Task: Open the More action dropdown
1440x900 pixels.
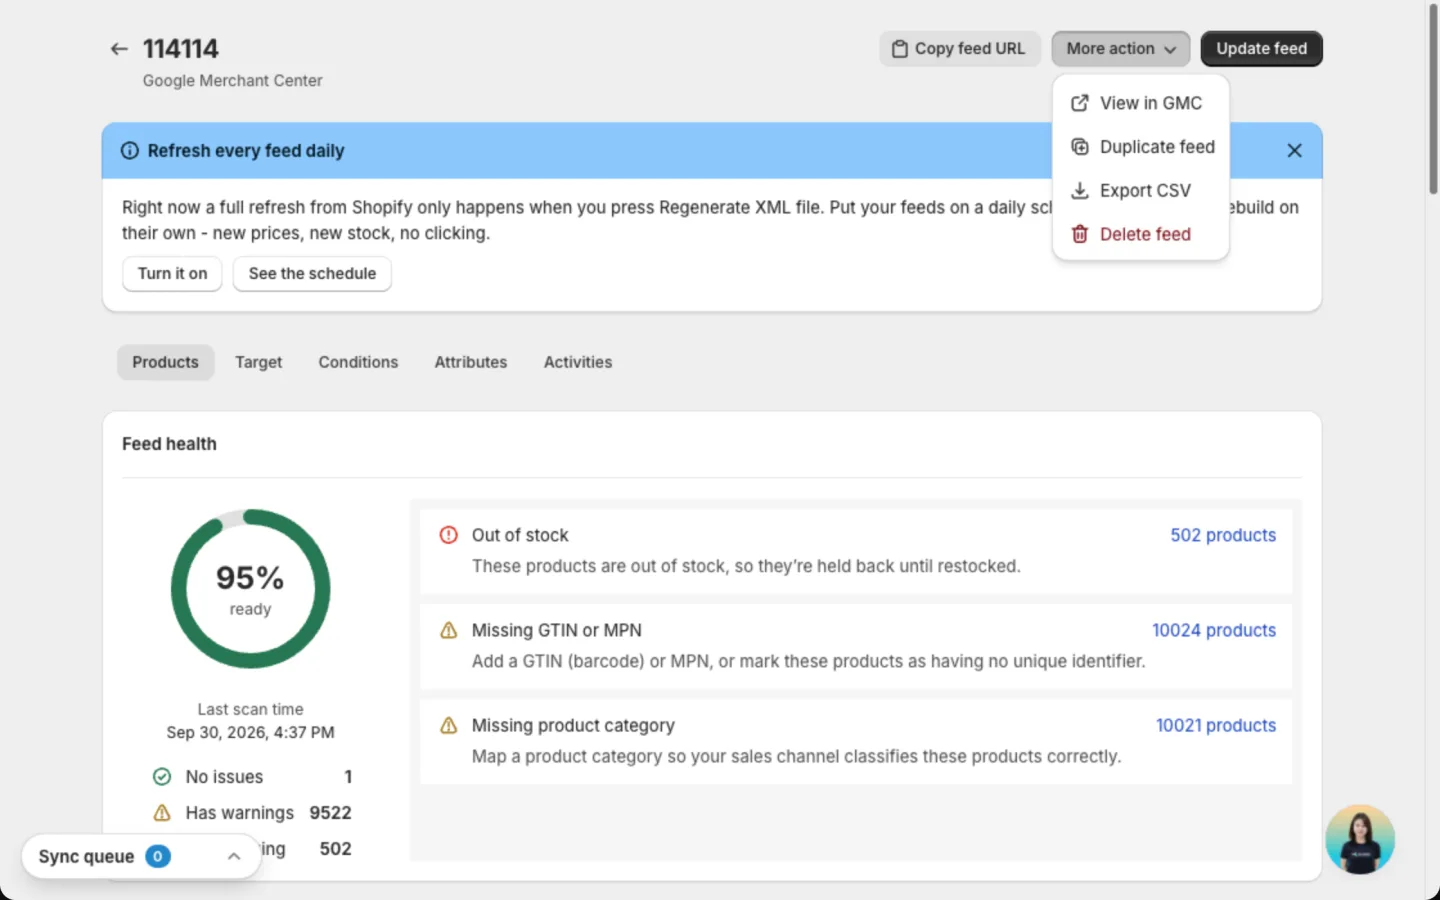Action: pos(1121,49)
